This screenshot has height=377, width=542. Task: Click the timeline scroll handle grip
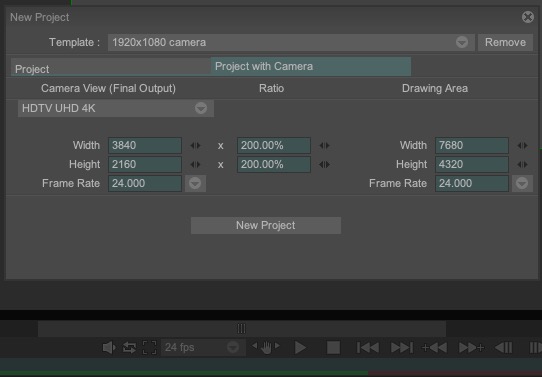pos(241,328)
